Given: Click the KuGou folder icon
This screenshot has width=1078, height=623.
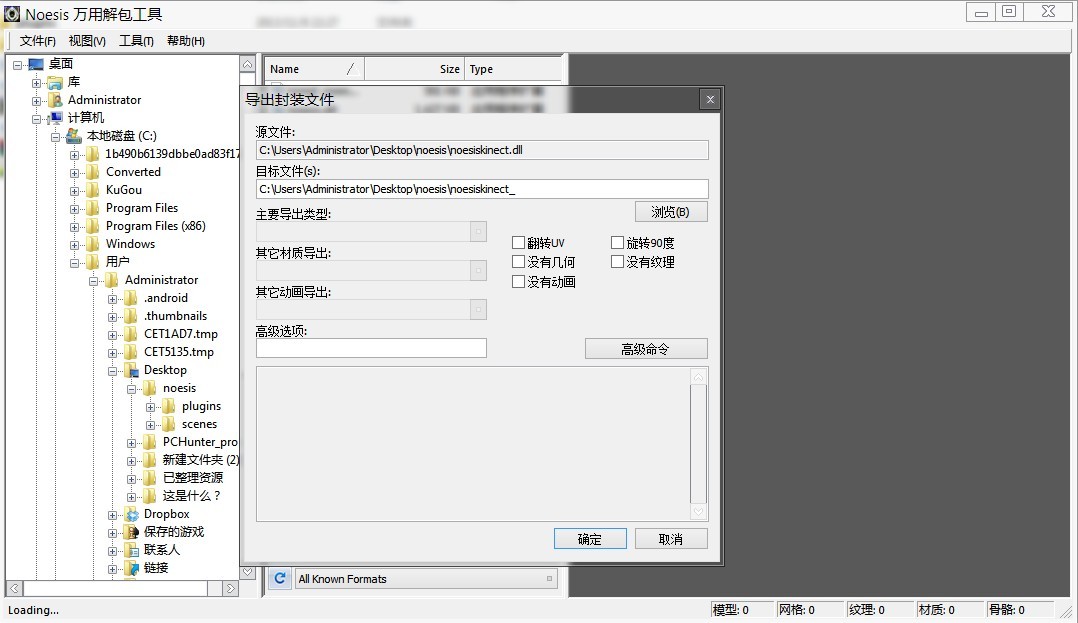Looking at the screenshot, I should point(93,190).
